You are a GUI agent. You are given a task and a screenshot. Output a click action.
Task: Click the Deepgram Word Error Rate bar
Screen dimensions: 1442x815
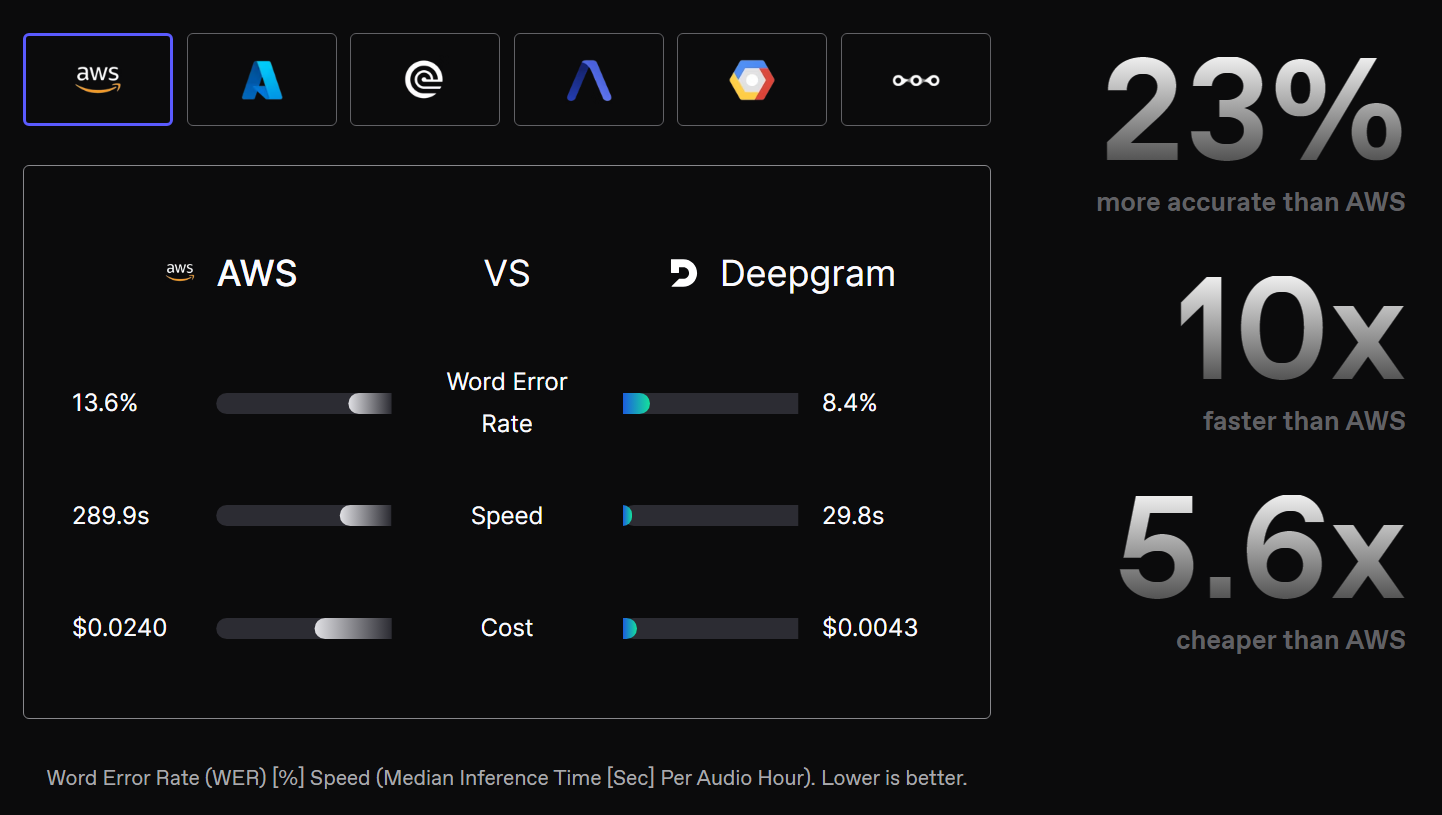pyautogui.click(x=710, y=403)
